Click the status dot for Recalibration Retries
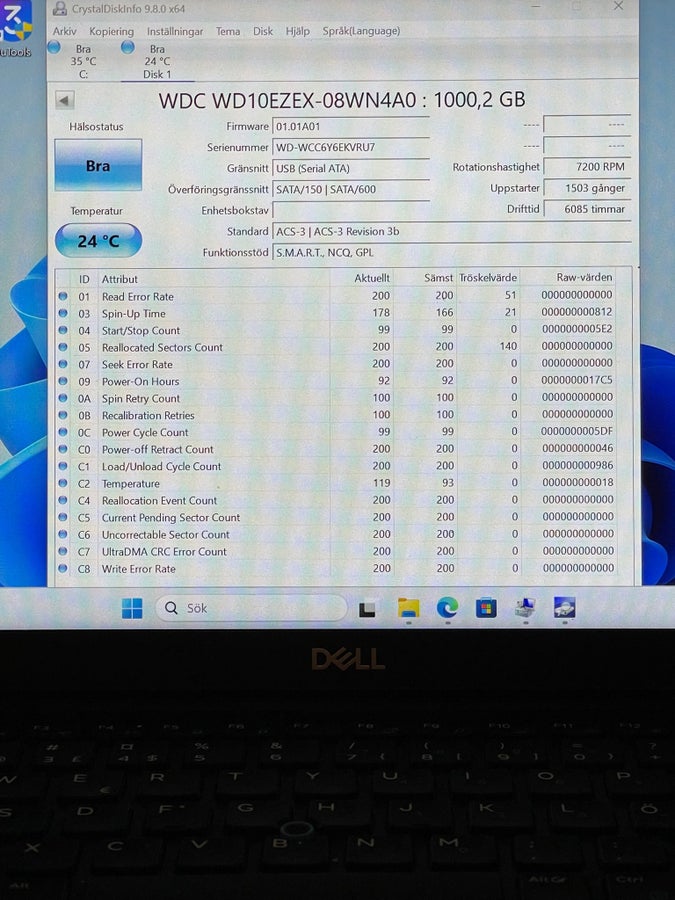 tap(63, 415)
